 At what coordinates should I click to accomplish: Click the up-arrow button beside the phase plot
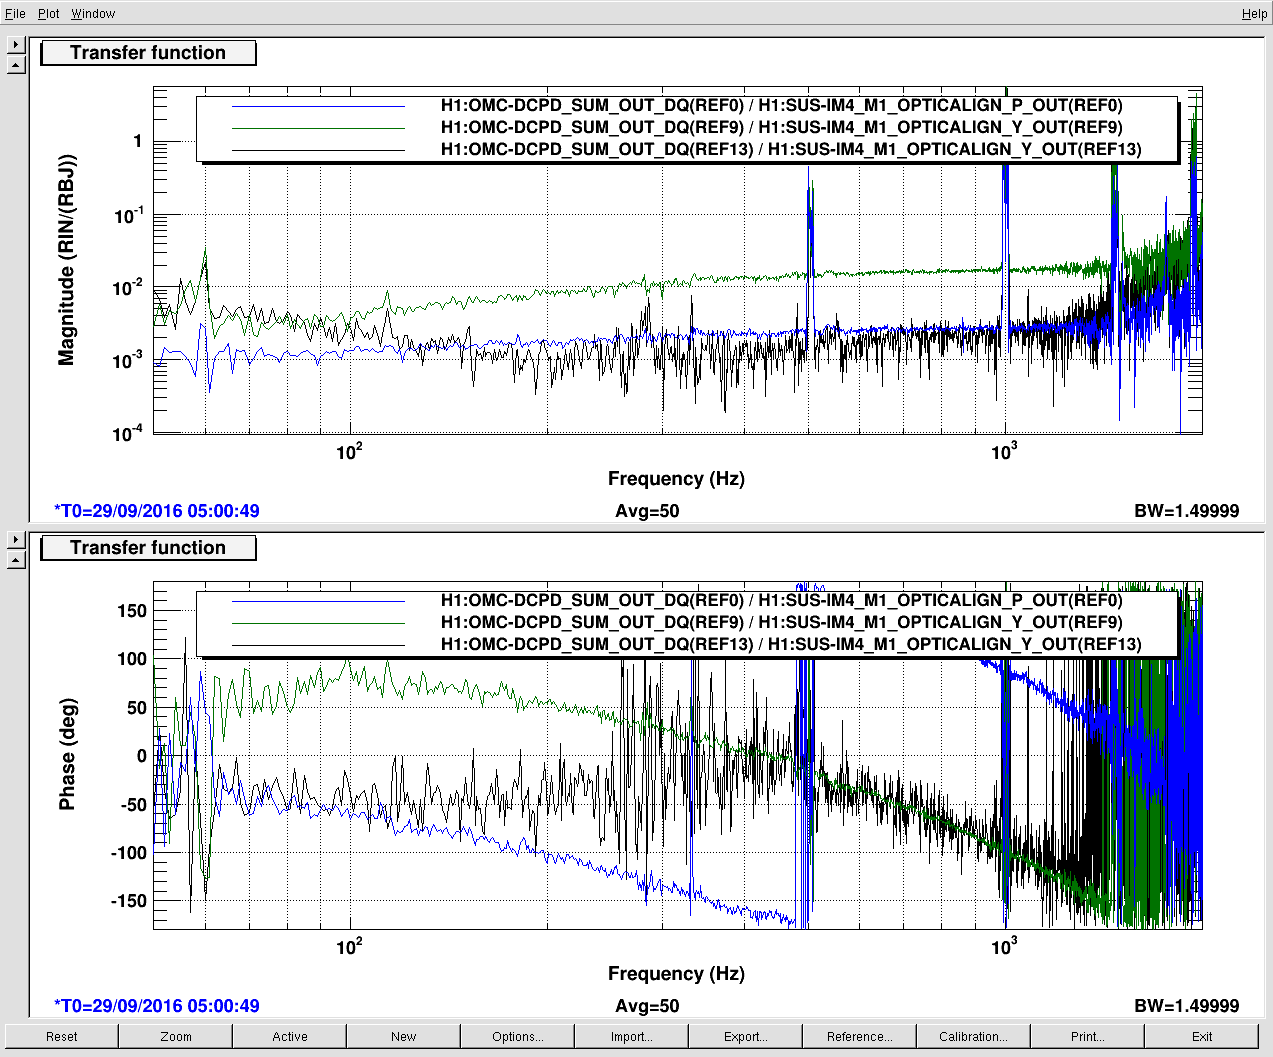tap(15, 560)
